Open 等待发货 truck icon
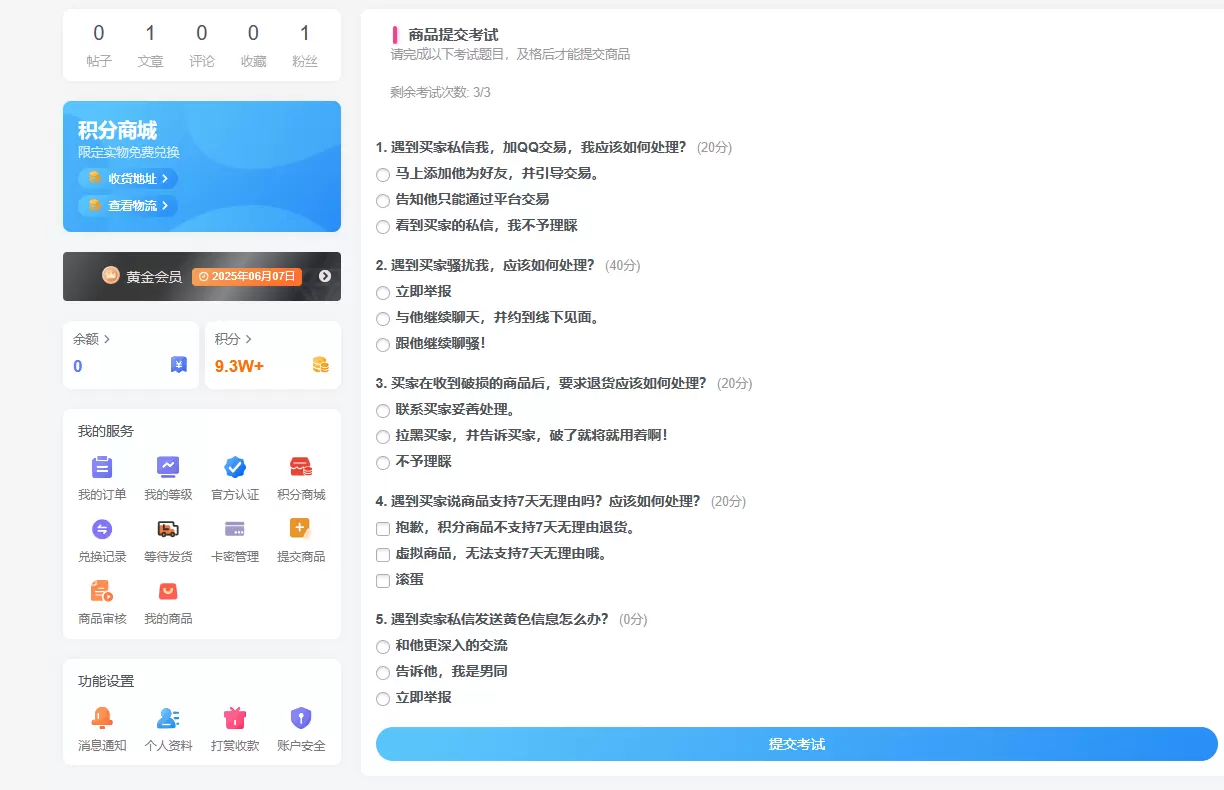 168,529
